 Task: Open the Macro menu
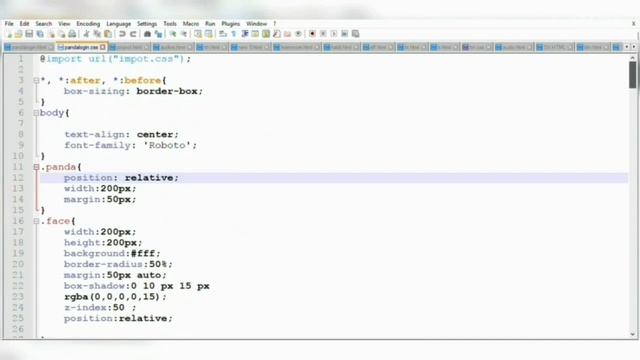(191, 24)
